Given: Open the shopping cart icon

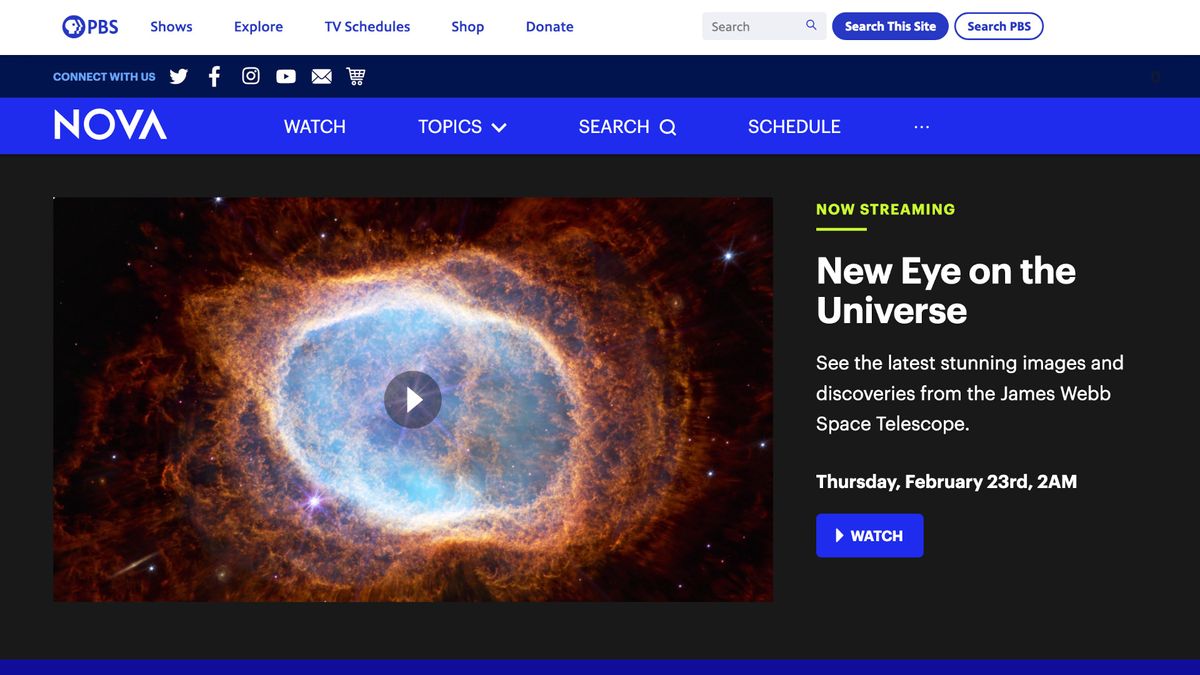Looking at the screenshot, I should pos(356,76).
